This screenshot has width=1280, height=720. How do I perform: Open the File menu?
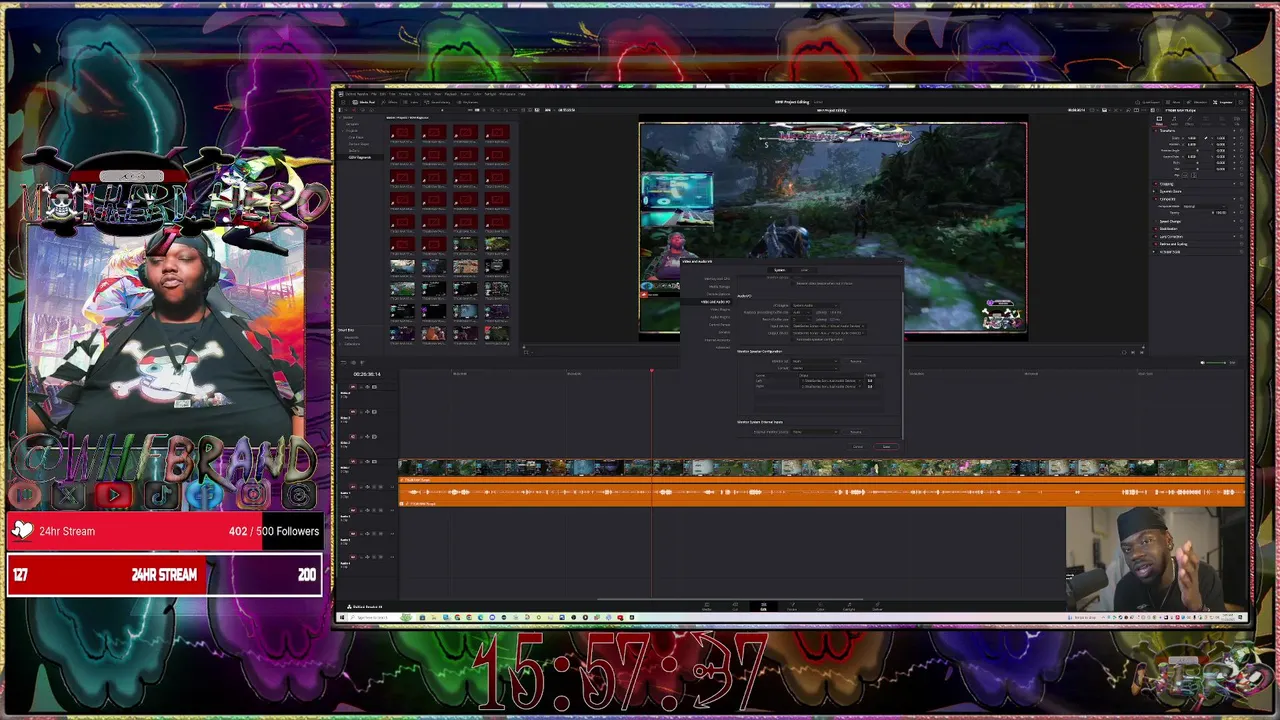tap(374, 94)
